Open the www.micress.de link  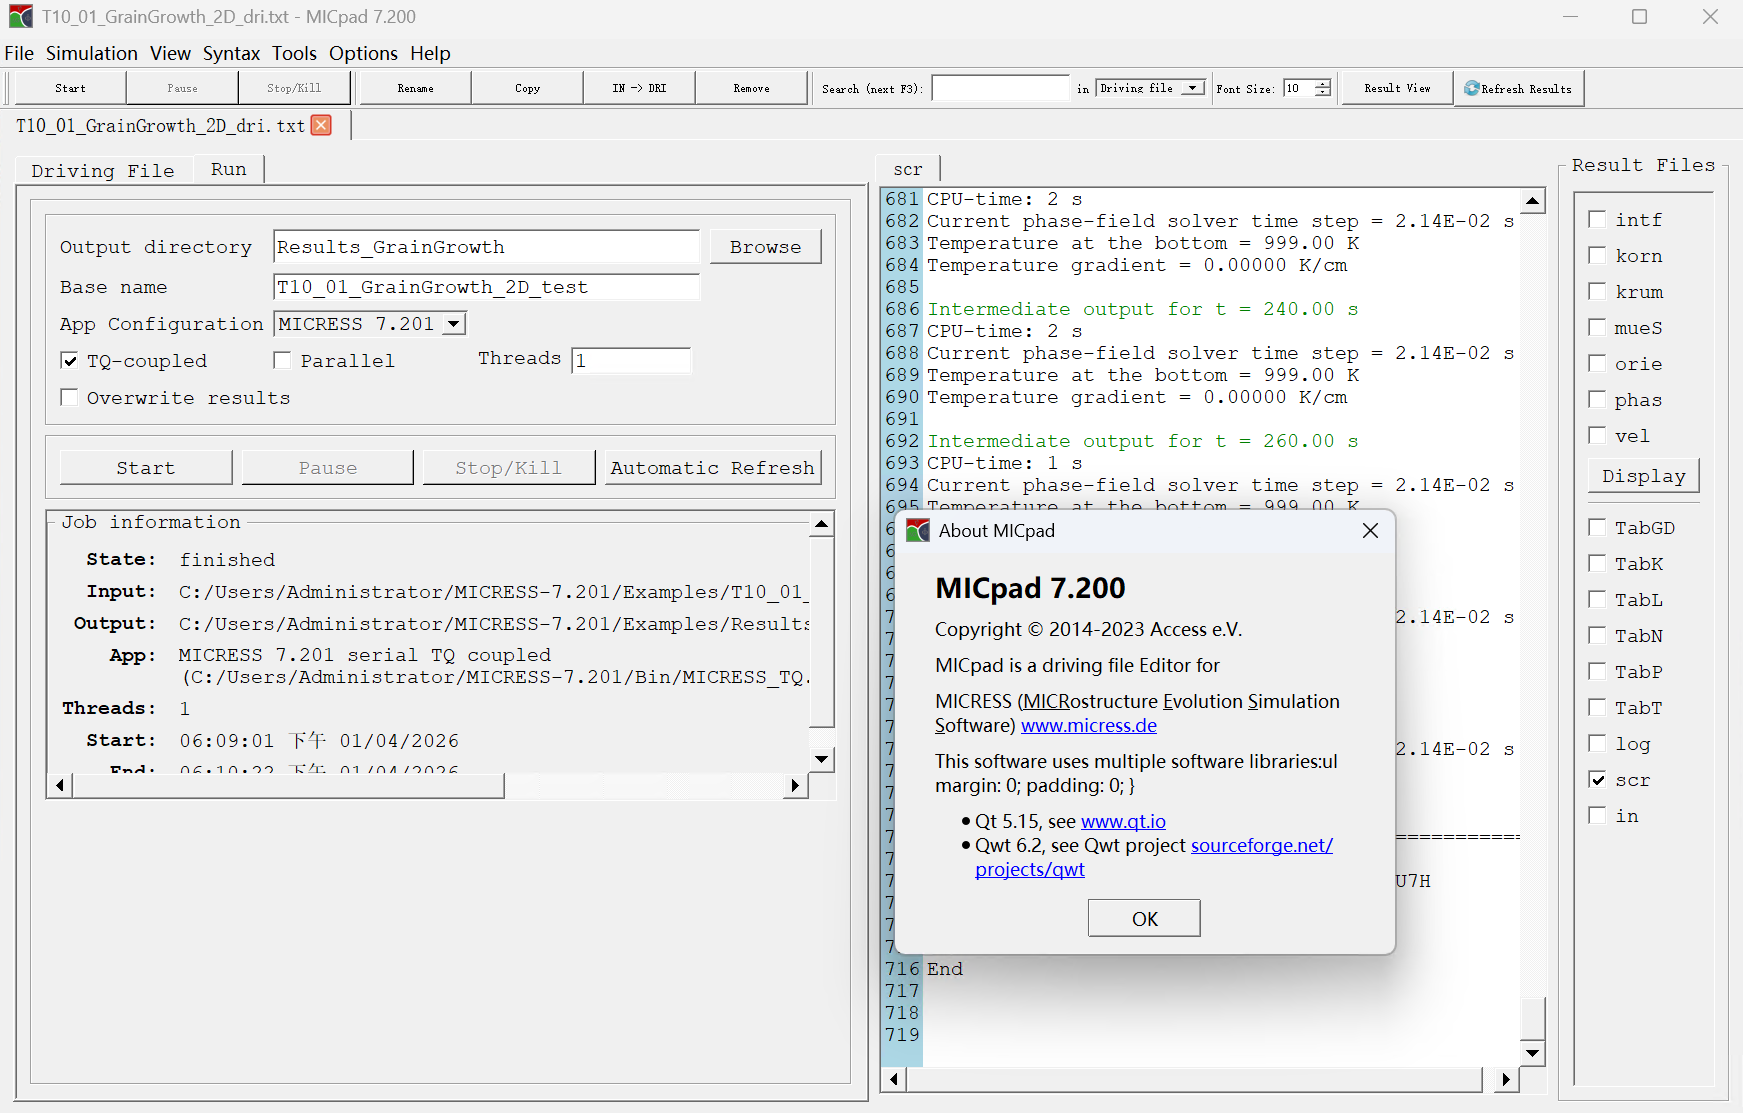(1089, 726)
